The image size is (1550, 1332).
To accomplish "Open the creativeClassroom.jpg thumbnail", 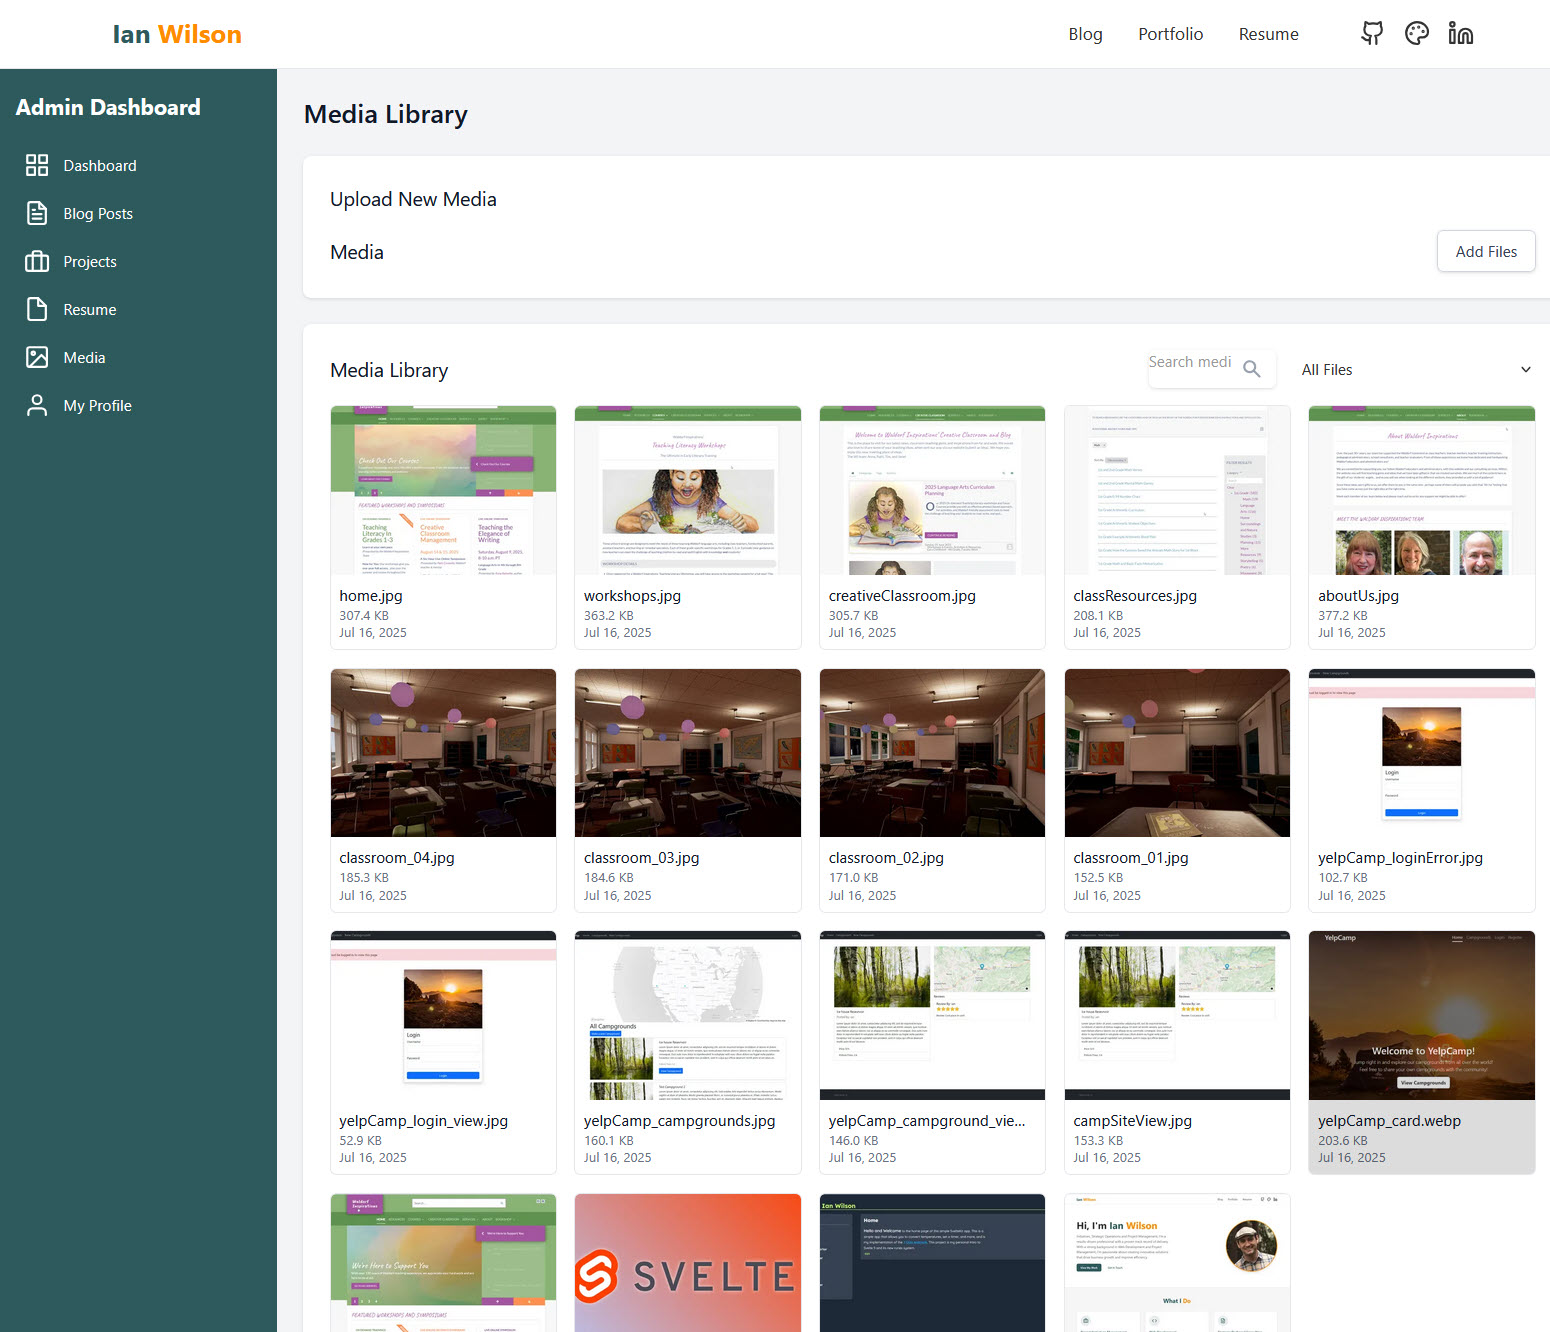I will 932,490.
